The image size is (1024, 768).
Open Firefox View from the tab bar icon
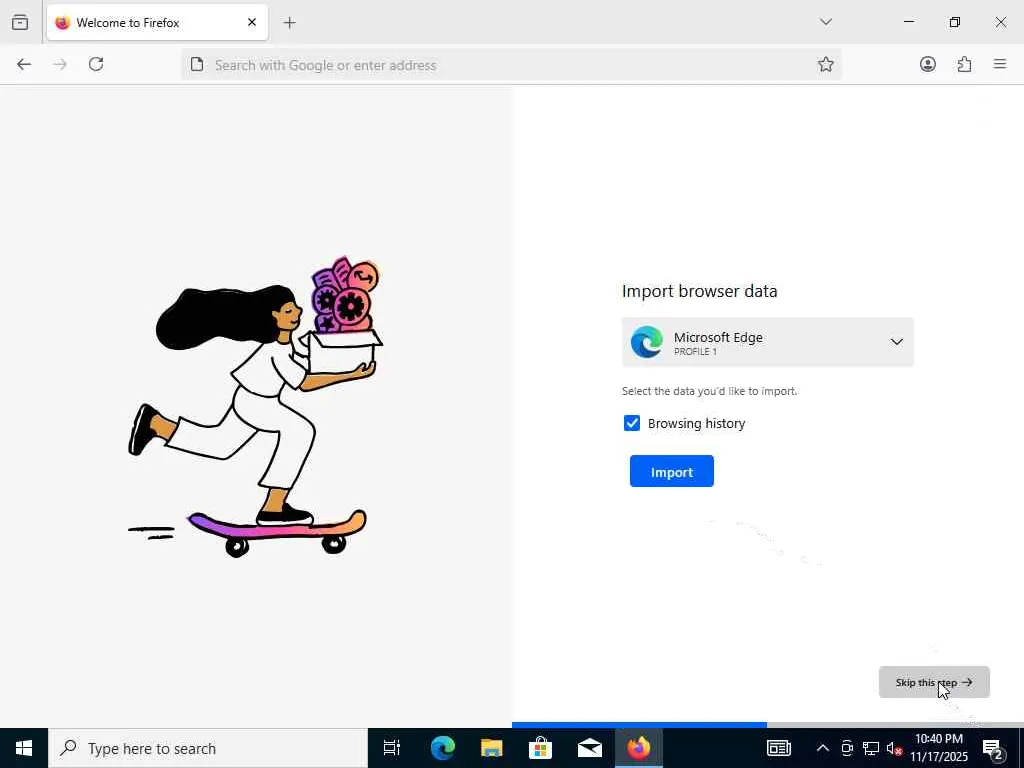pos(20,22)
